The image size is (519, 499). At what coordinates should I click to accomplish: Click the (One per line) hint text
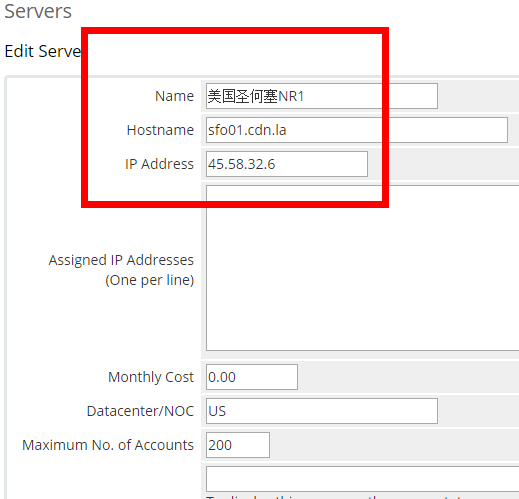click(x=150, y=280)
